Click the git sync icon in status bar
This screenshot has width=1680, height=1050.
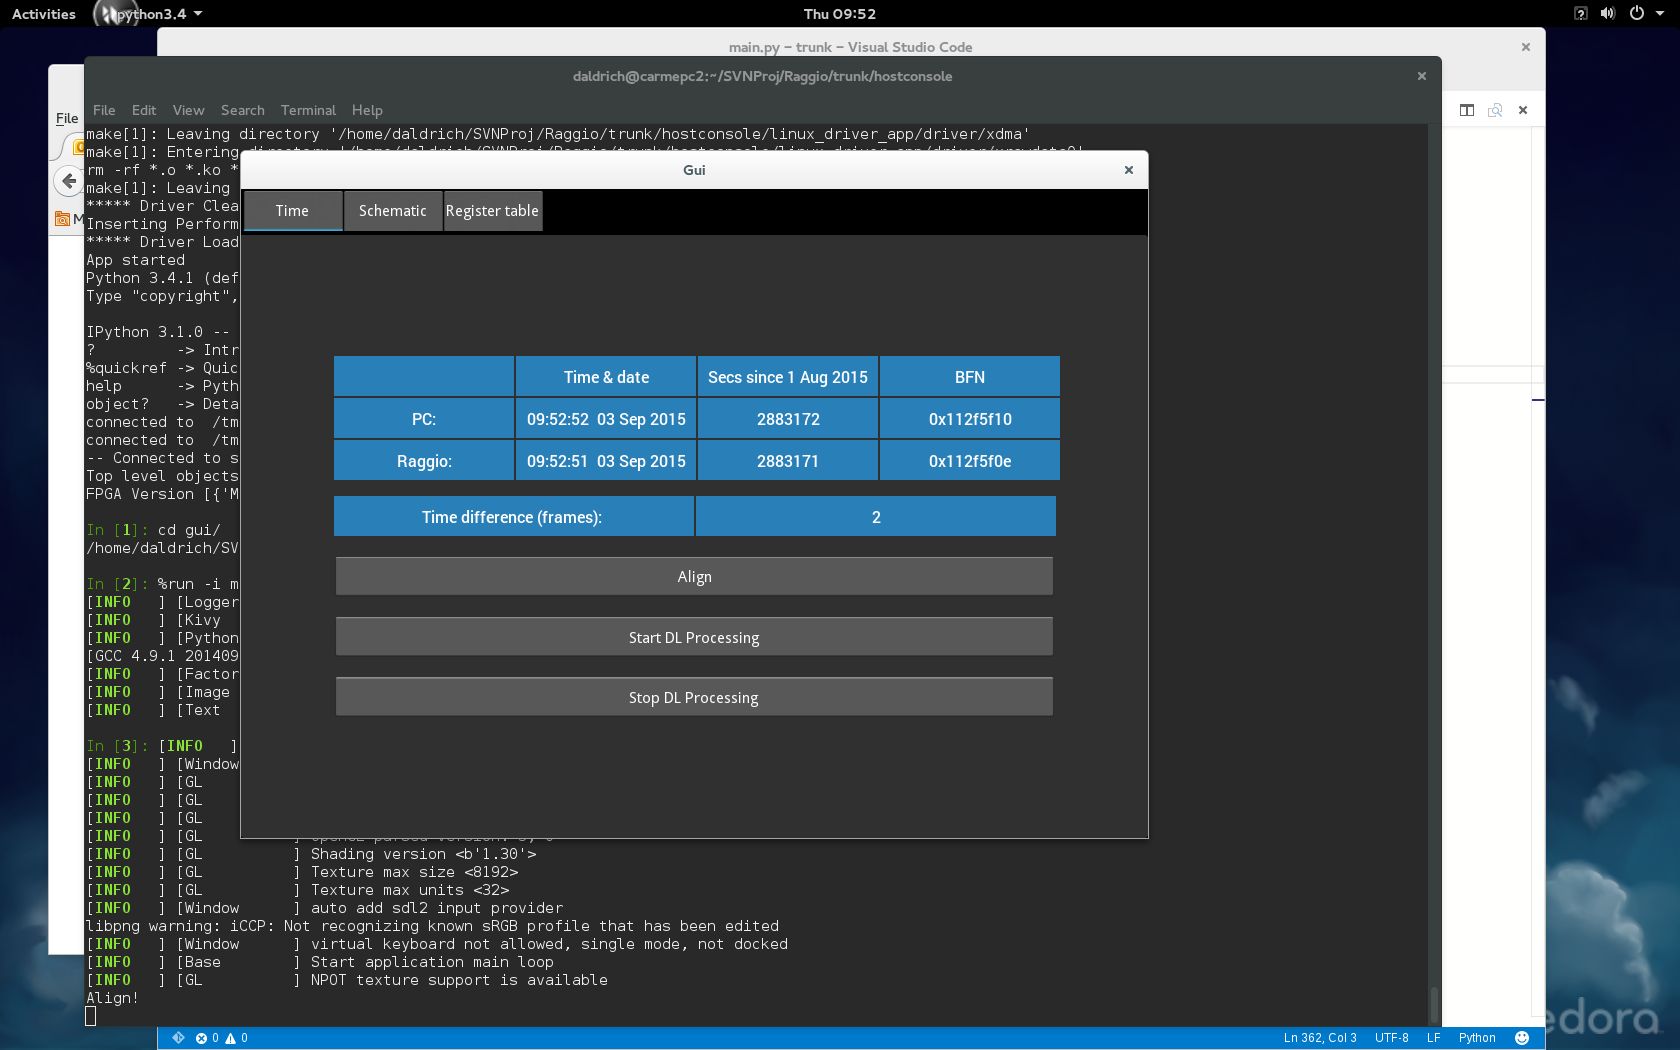(179, 1038)
